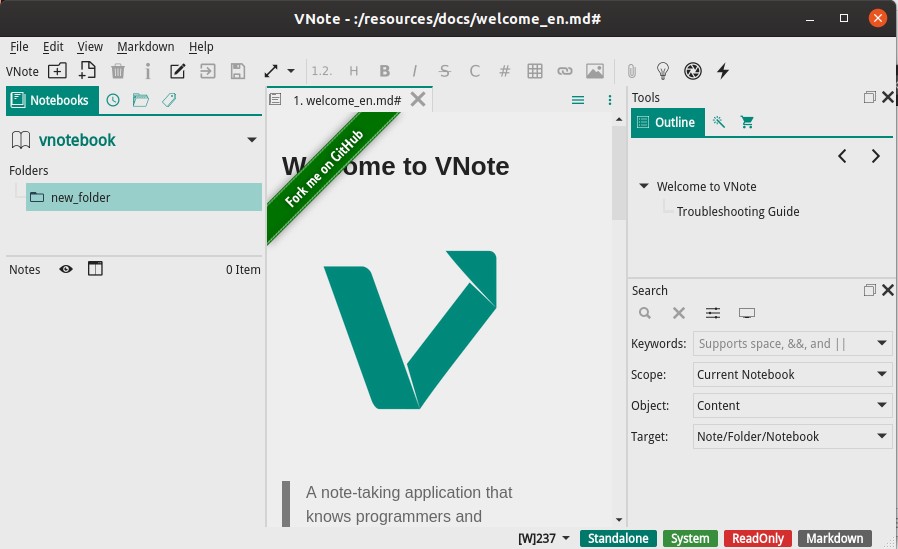Open the Target Note/Folder/Notebook dropdown
The image size is (898, 549).
tap(793, 436)
